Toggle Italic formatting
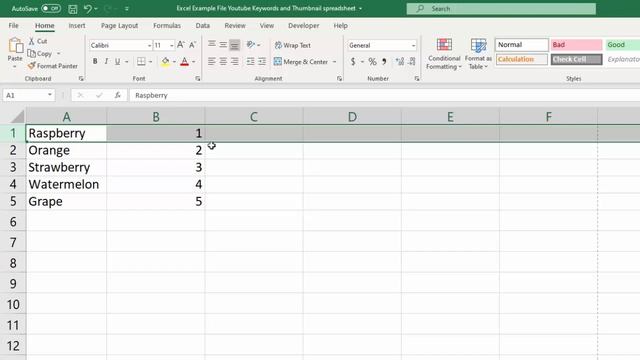The width and height of the screenshot is (640, 360). pos(106,62)
